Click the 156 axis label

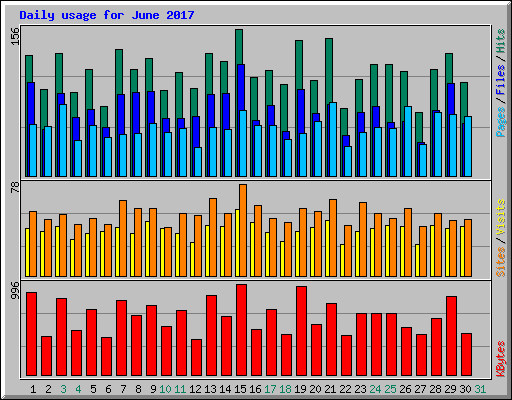15,36
